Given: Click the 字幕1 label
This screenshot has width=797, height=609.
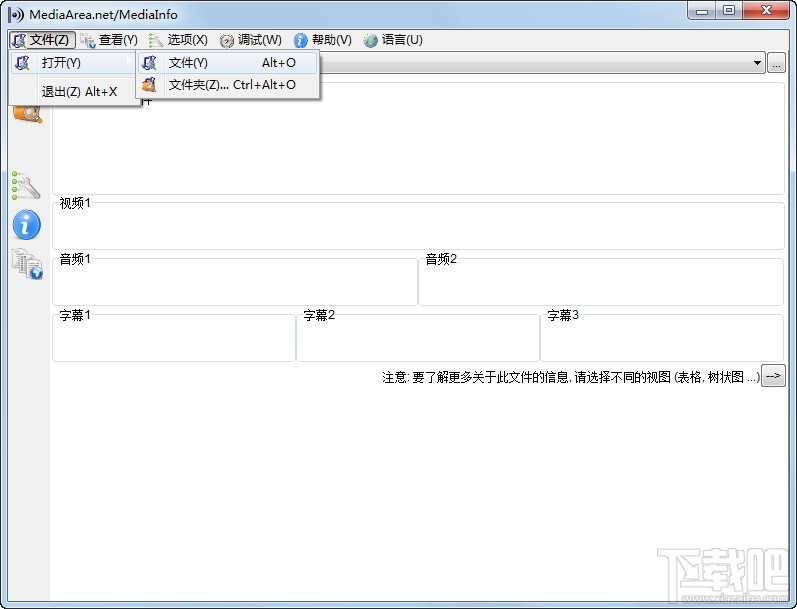Looking at the screenshot, I should pyautogui.click(x=75, y=315).
